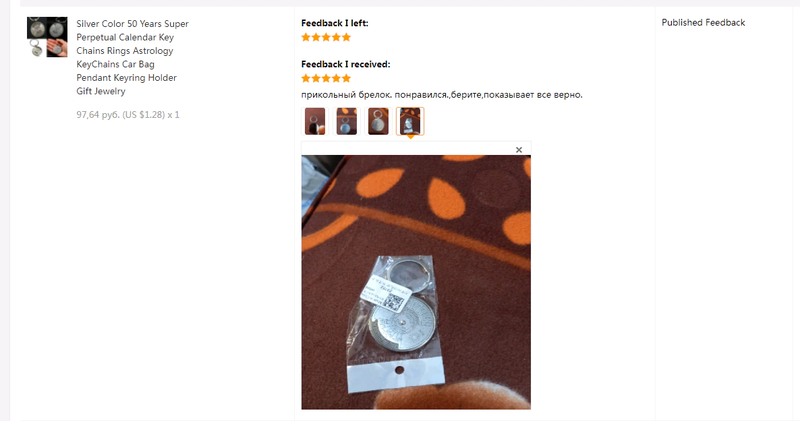Click the first star under Feedback I left

(x=306, y=37)
